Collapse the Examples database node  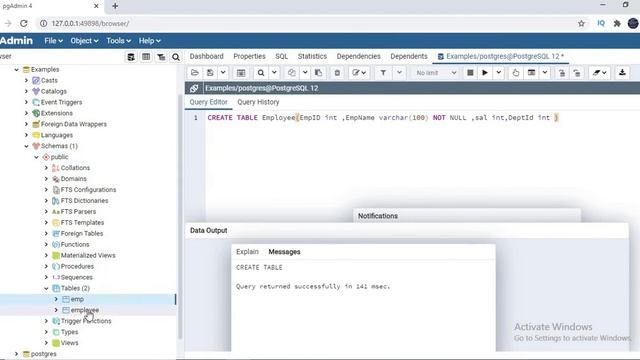coord(16,70)
